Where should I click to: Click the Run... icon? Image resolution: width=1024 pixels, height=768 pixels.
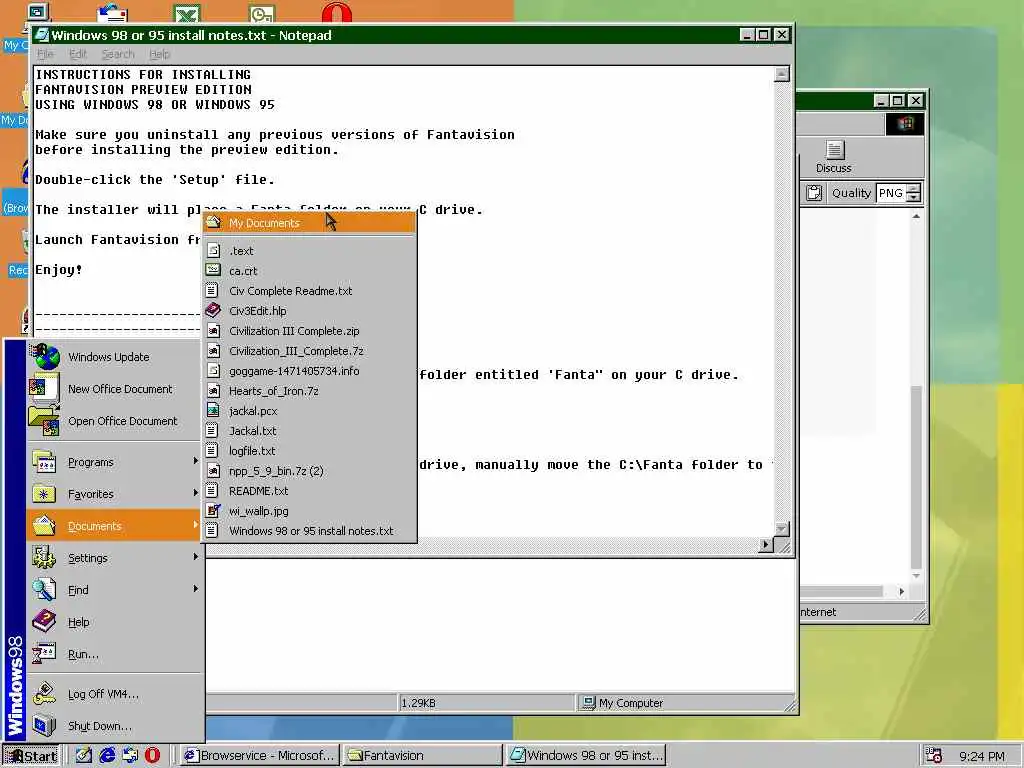(44, 654)
